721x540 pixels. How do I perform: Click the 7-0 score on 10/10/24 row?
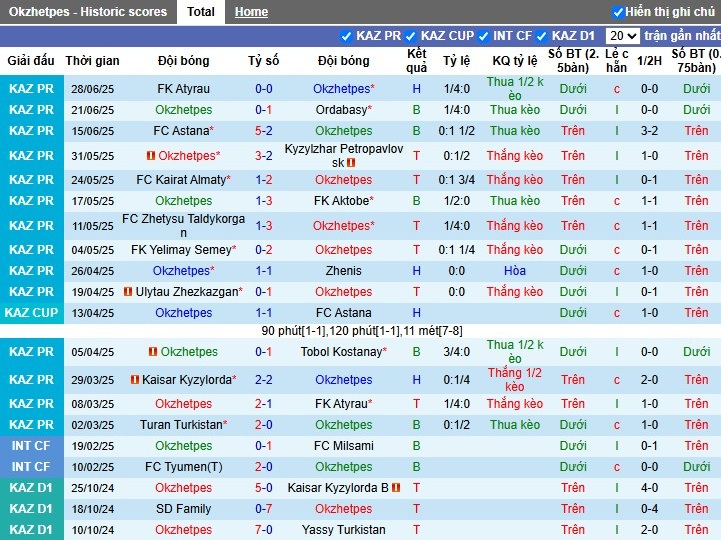[264, 530]
